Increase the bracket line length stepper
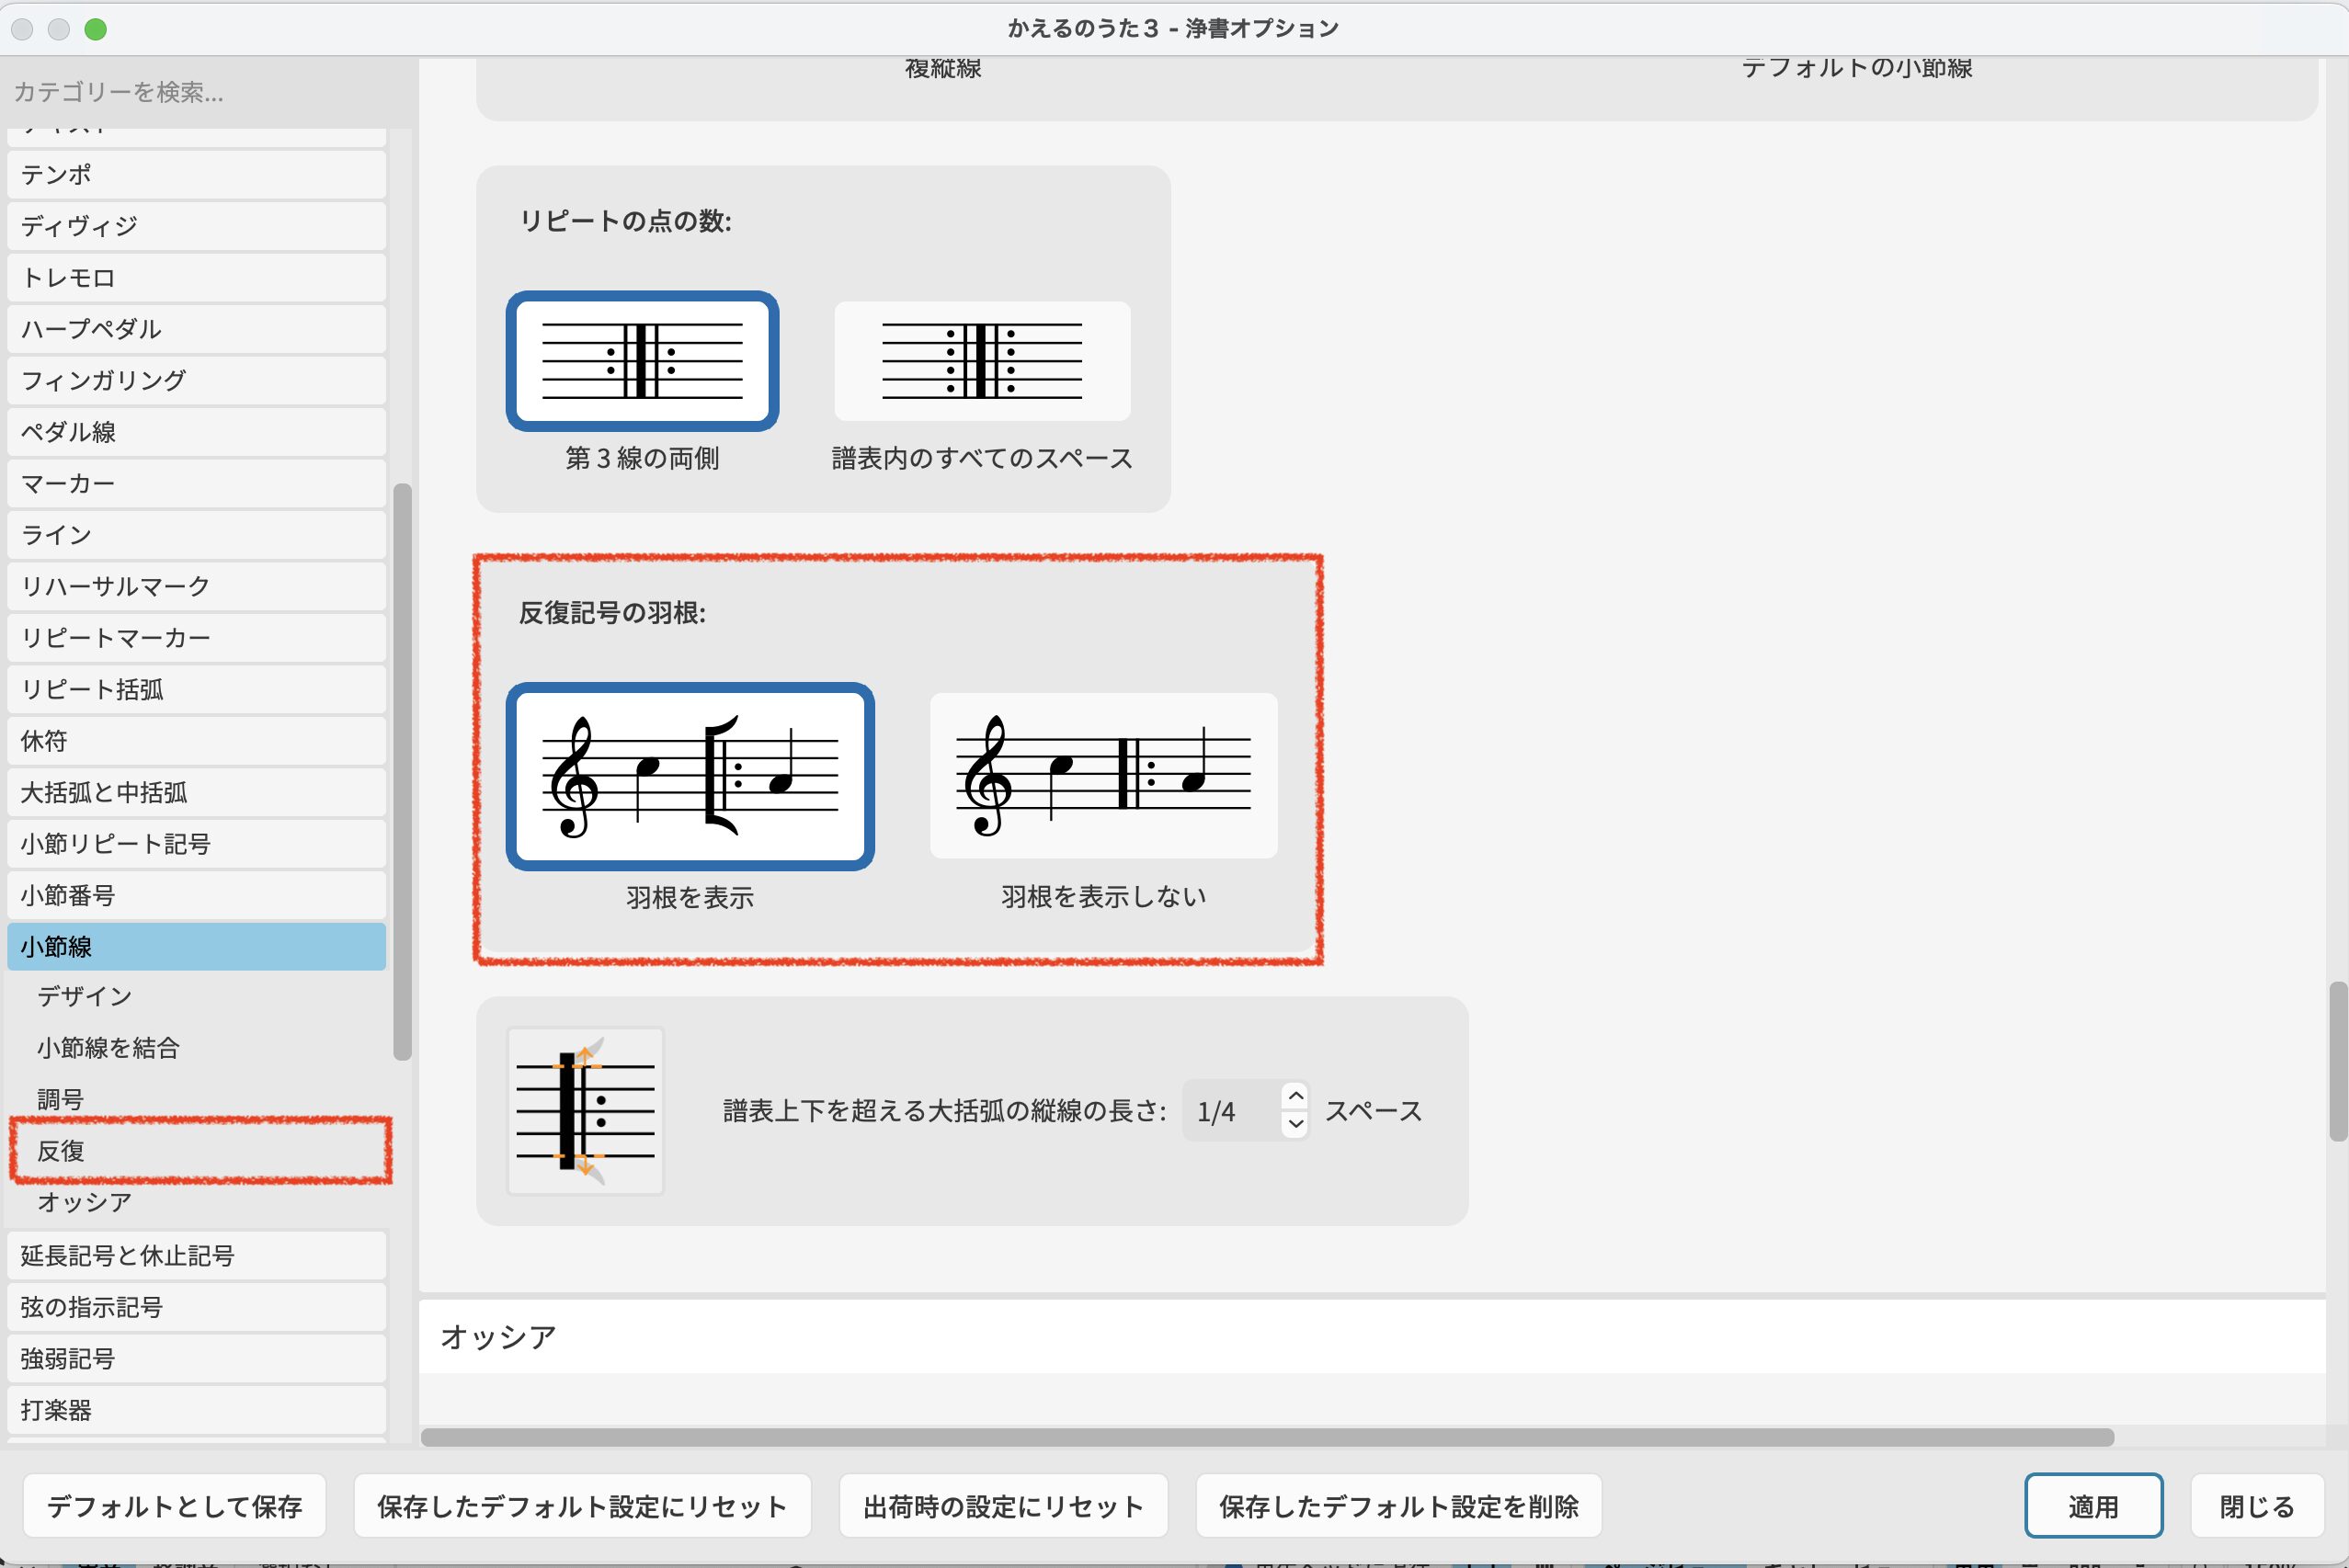The height and width of the screenshot is (1568, 2349). point(1295,1097)
